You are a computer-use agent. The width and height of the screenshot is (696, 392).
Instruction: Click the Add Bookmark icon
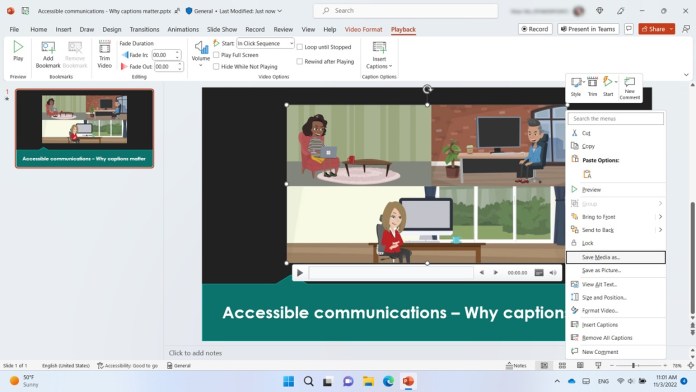coord(48,48)
